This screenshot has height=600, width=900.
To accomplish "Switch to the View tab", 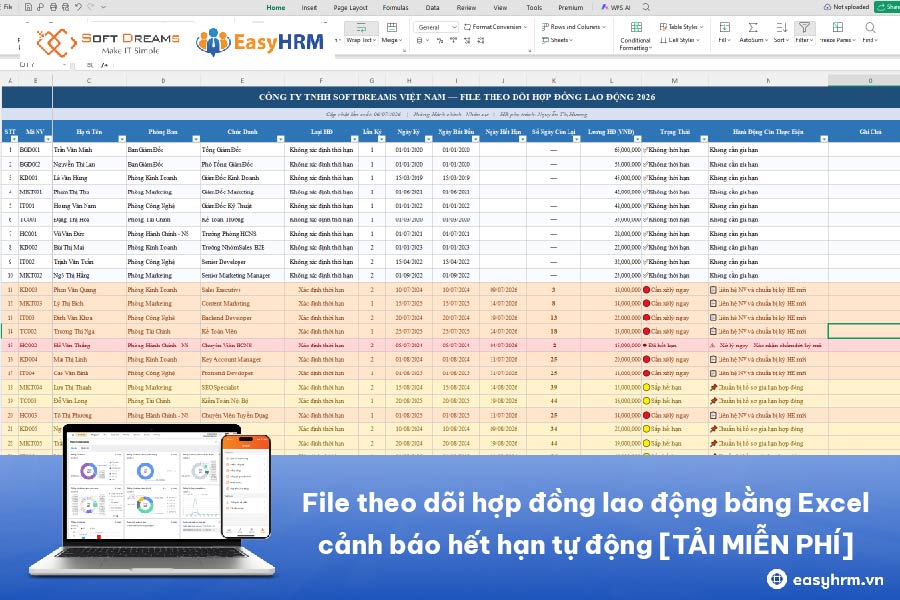I will point(500,7).
